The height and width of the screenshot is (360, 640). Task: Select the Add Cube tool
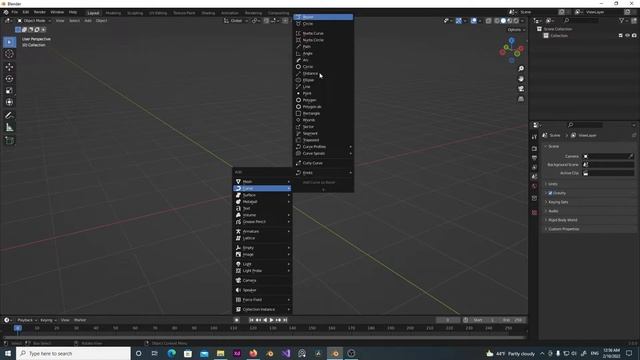[x=9, y=141]
